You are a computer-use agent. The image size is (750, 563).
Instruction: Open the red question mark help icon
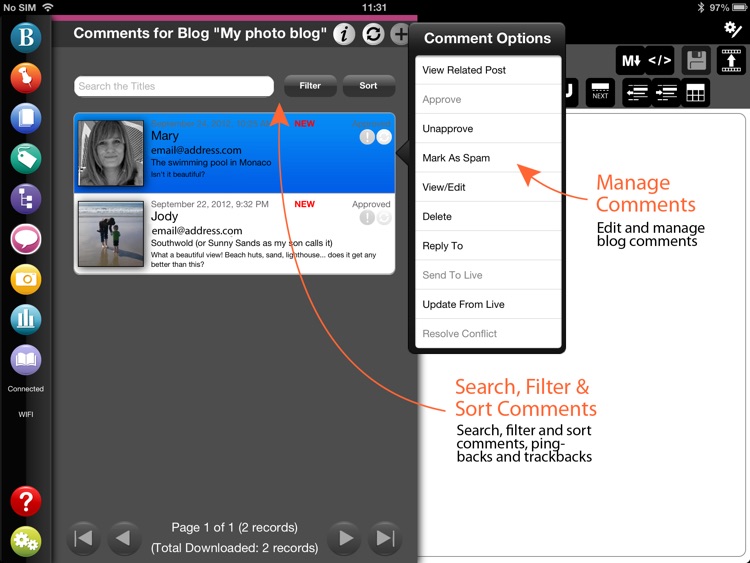coord(26,501)
